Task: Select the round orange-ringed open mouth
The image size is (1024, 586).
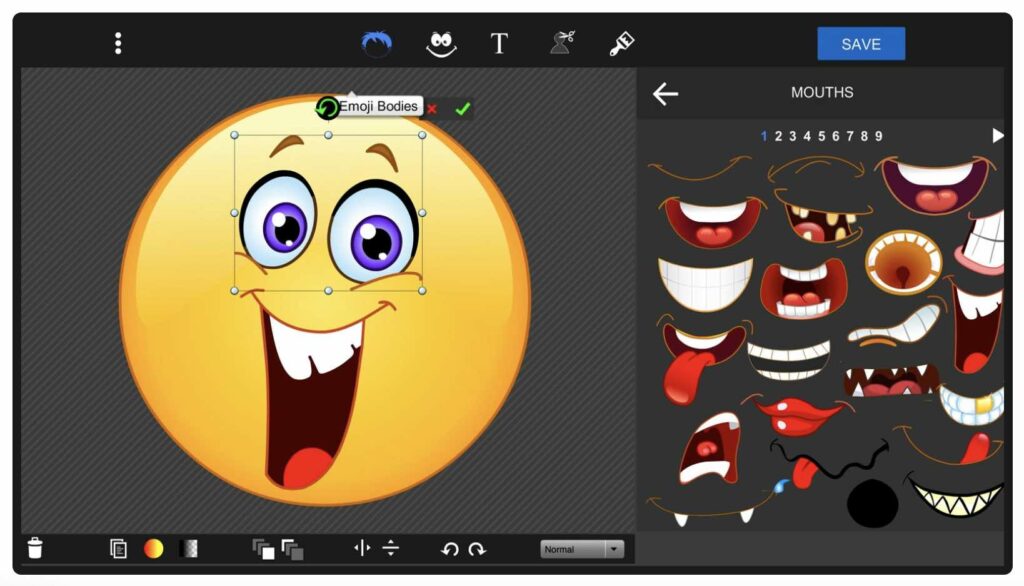Action: point(904,263)
